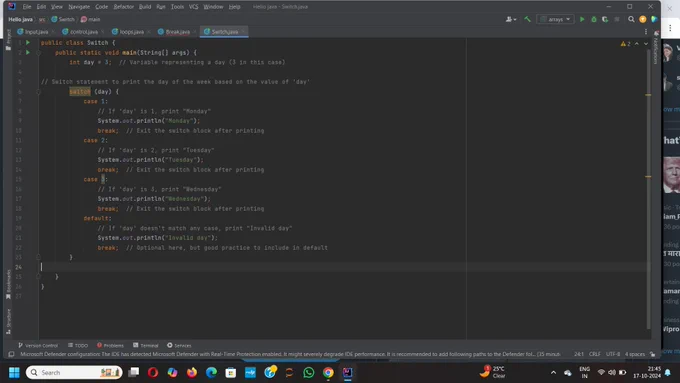
Task: Open the Navigate menu
Action: click(79, 7)
